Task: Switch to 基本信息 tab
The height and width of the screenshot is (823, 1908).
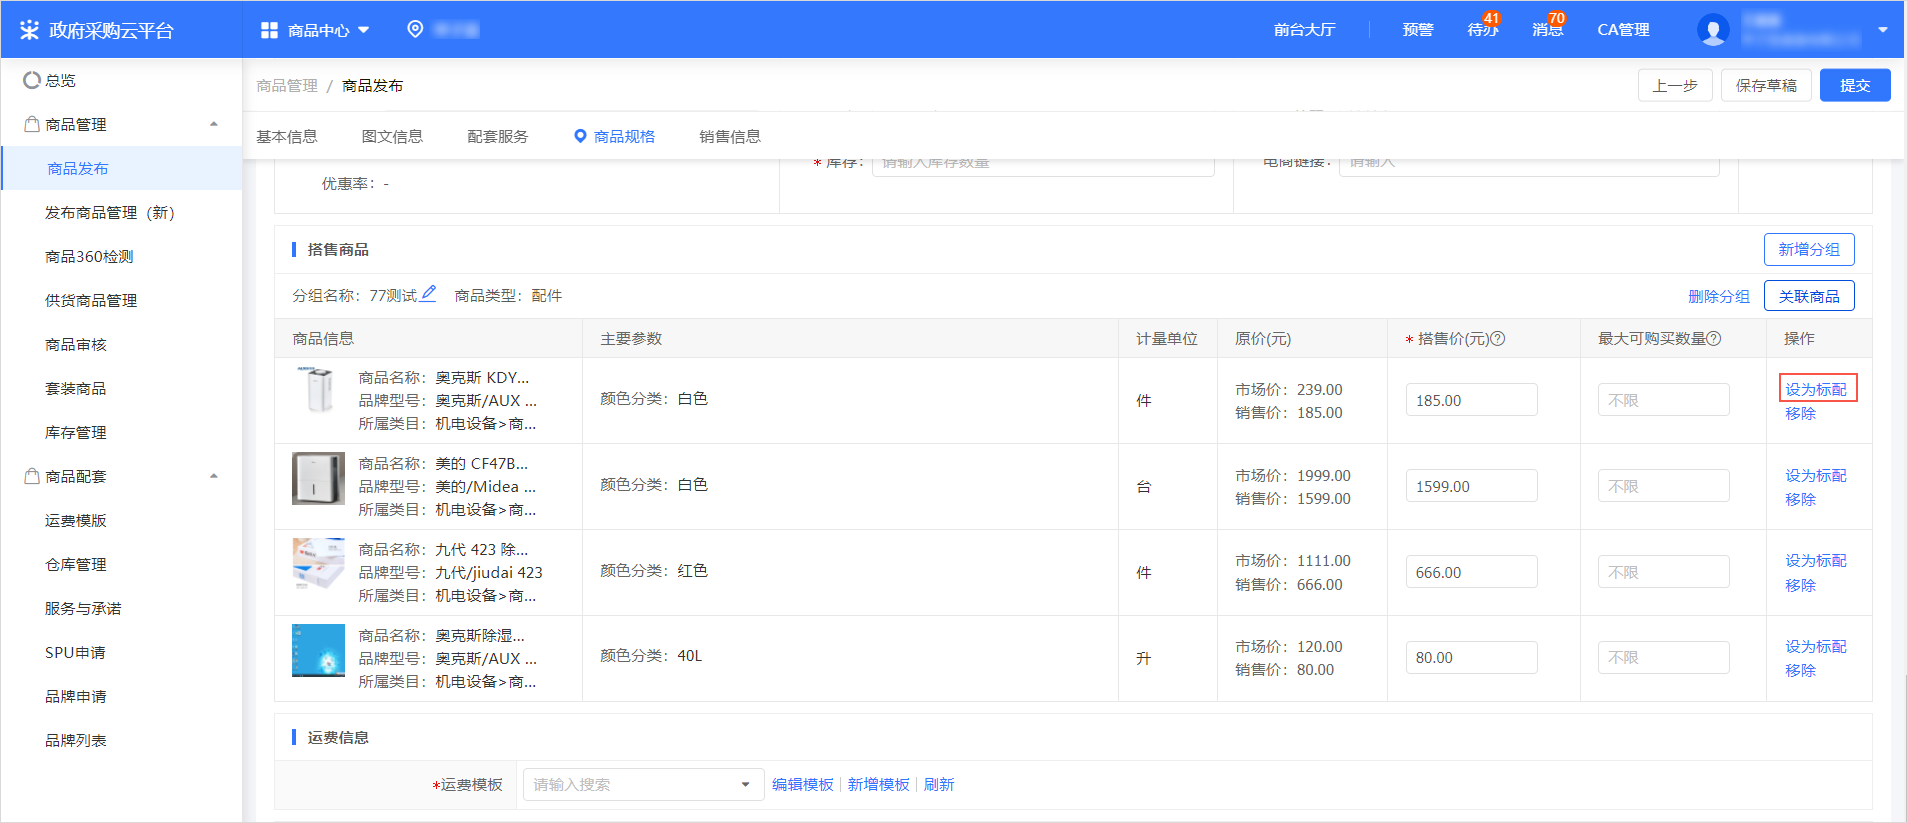Action: [x=287, y=137]
